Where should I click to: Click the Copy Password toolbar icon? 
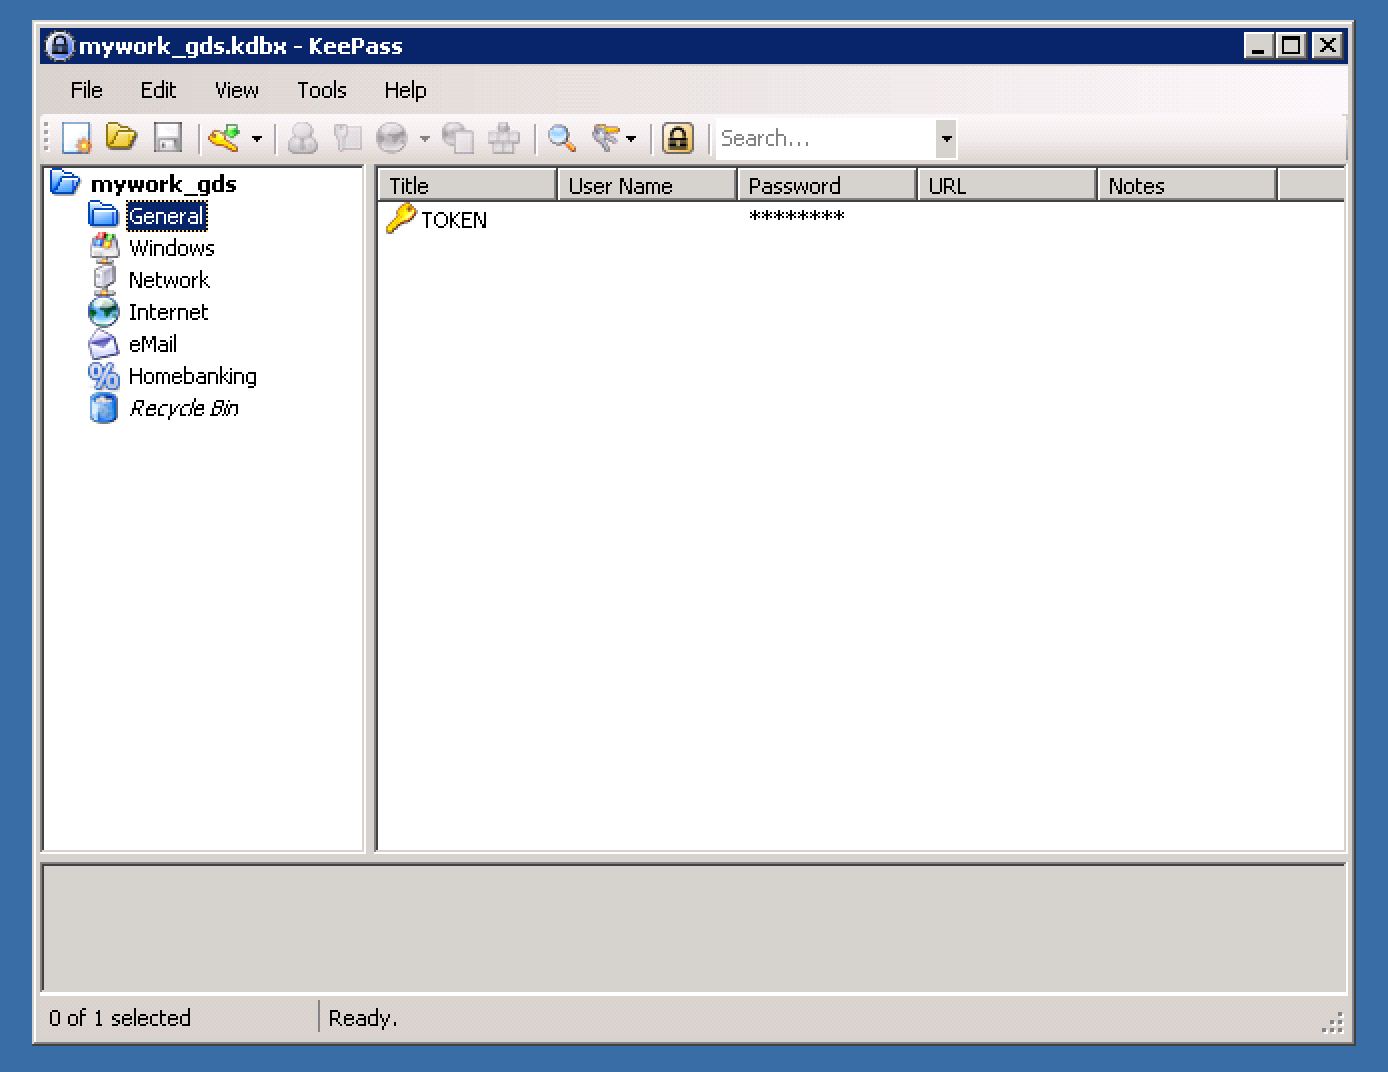[347, 138]
